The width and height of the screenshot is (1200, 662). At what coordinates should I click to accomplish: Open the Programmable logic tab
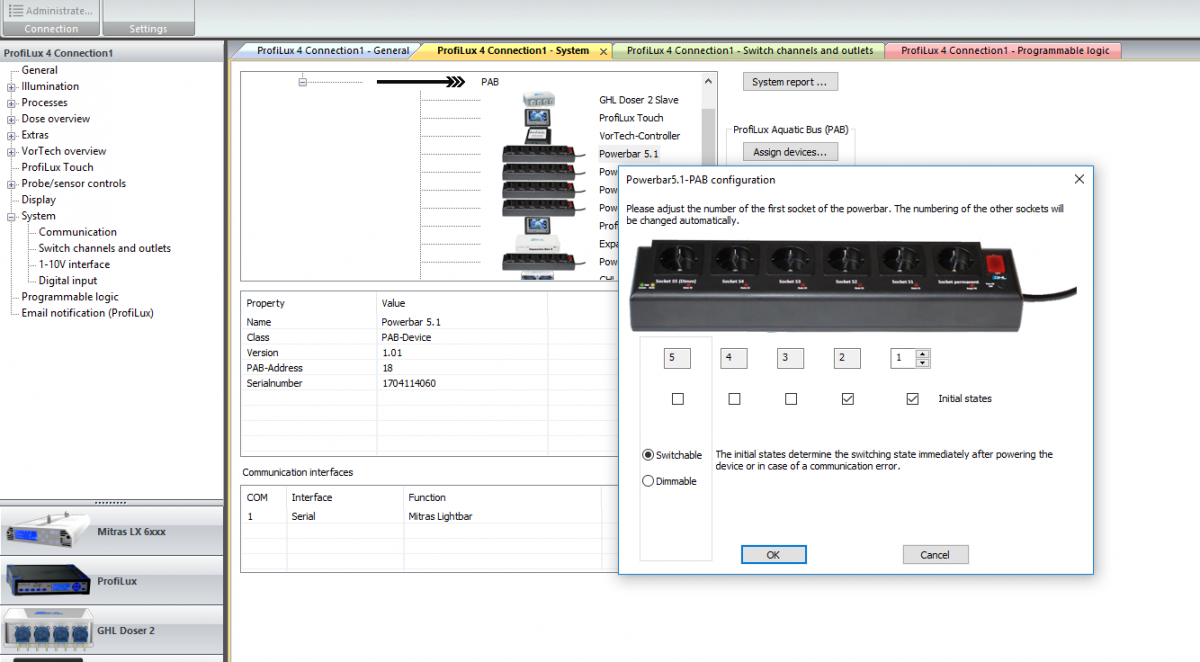1005,50
